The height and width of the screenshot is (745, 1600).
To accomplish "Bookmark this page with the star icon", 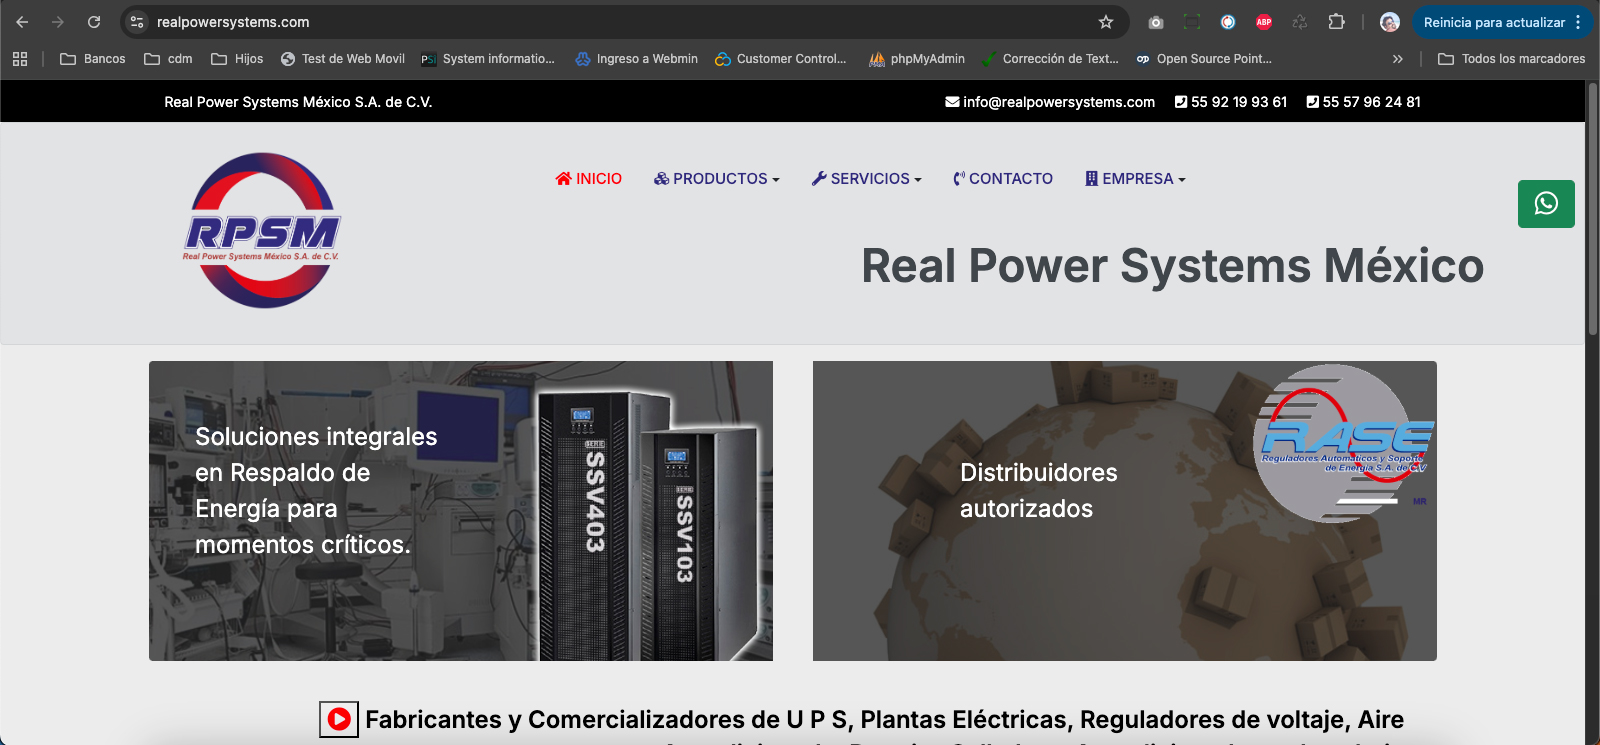I will [x=1106, y=22].
